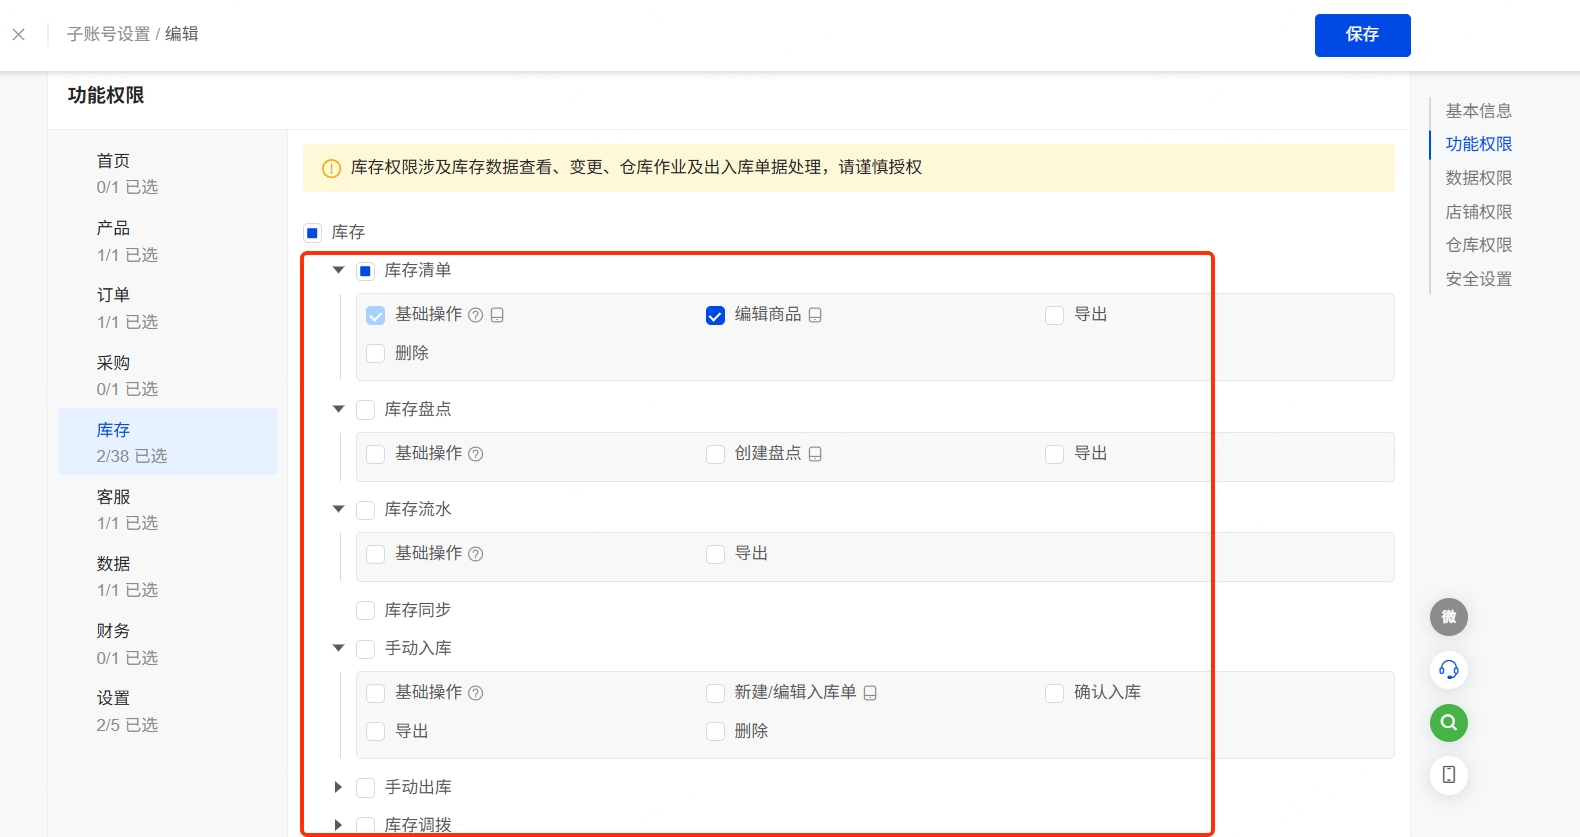Switch to the 产品 permission category
Image resolution: width=1580 pixels, height=837 pixels.
coord(168,241)
